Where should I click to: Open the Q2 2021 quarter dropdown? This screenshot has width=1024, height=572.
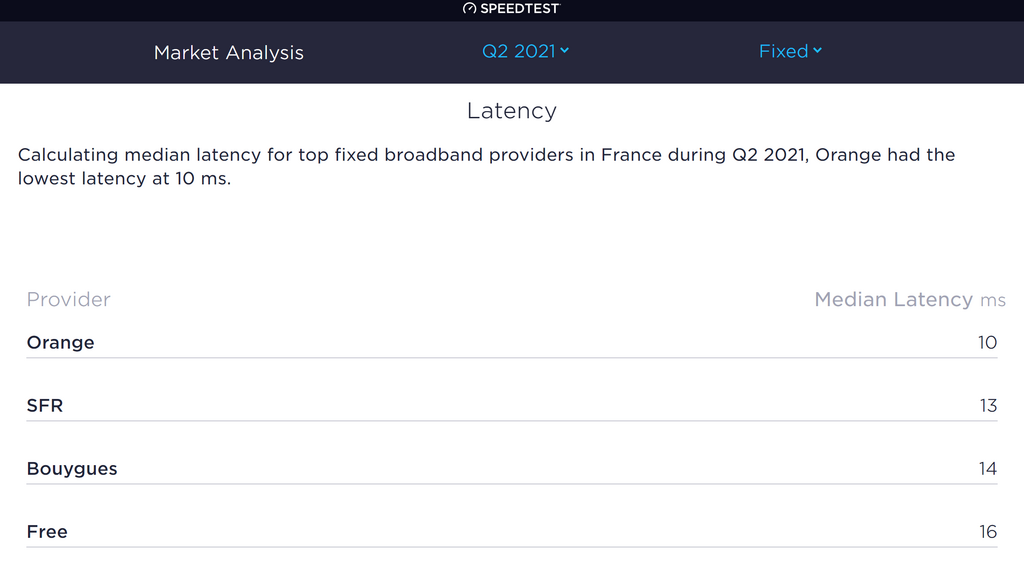tap(525, 51)
